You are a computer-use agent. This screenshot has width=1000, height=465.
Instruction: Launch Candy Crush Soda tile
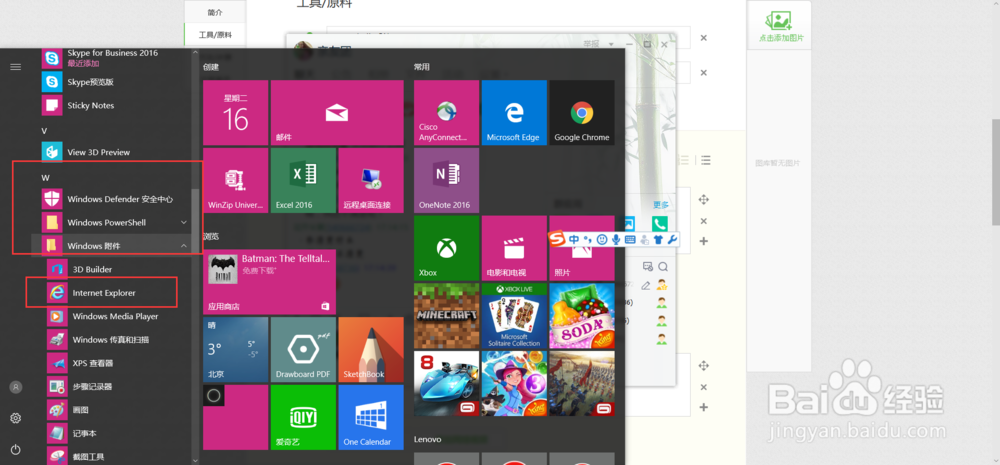pyautogui.click(x=582, y=316)
